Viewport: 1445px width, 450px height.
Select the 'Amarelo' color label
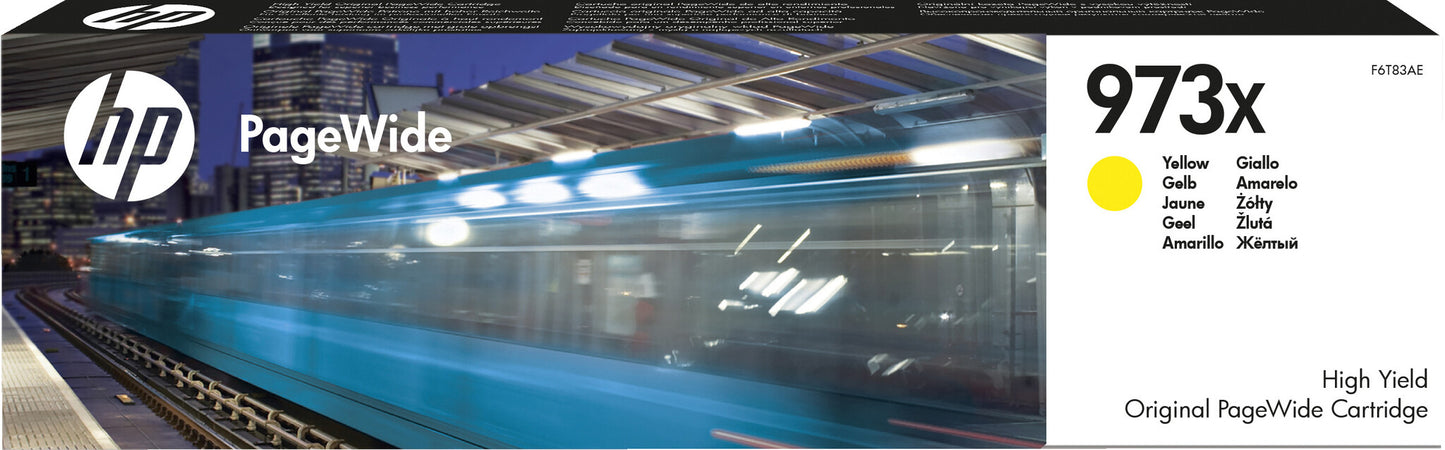point(1266,183)
